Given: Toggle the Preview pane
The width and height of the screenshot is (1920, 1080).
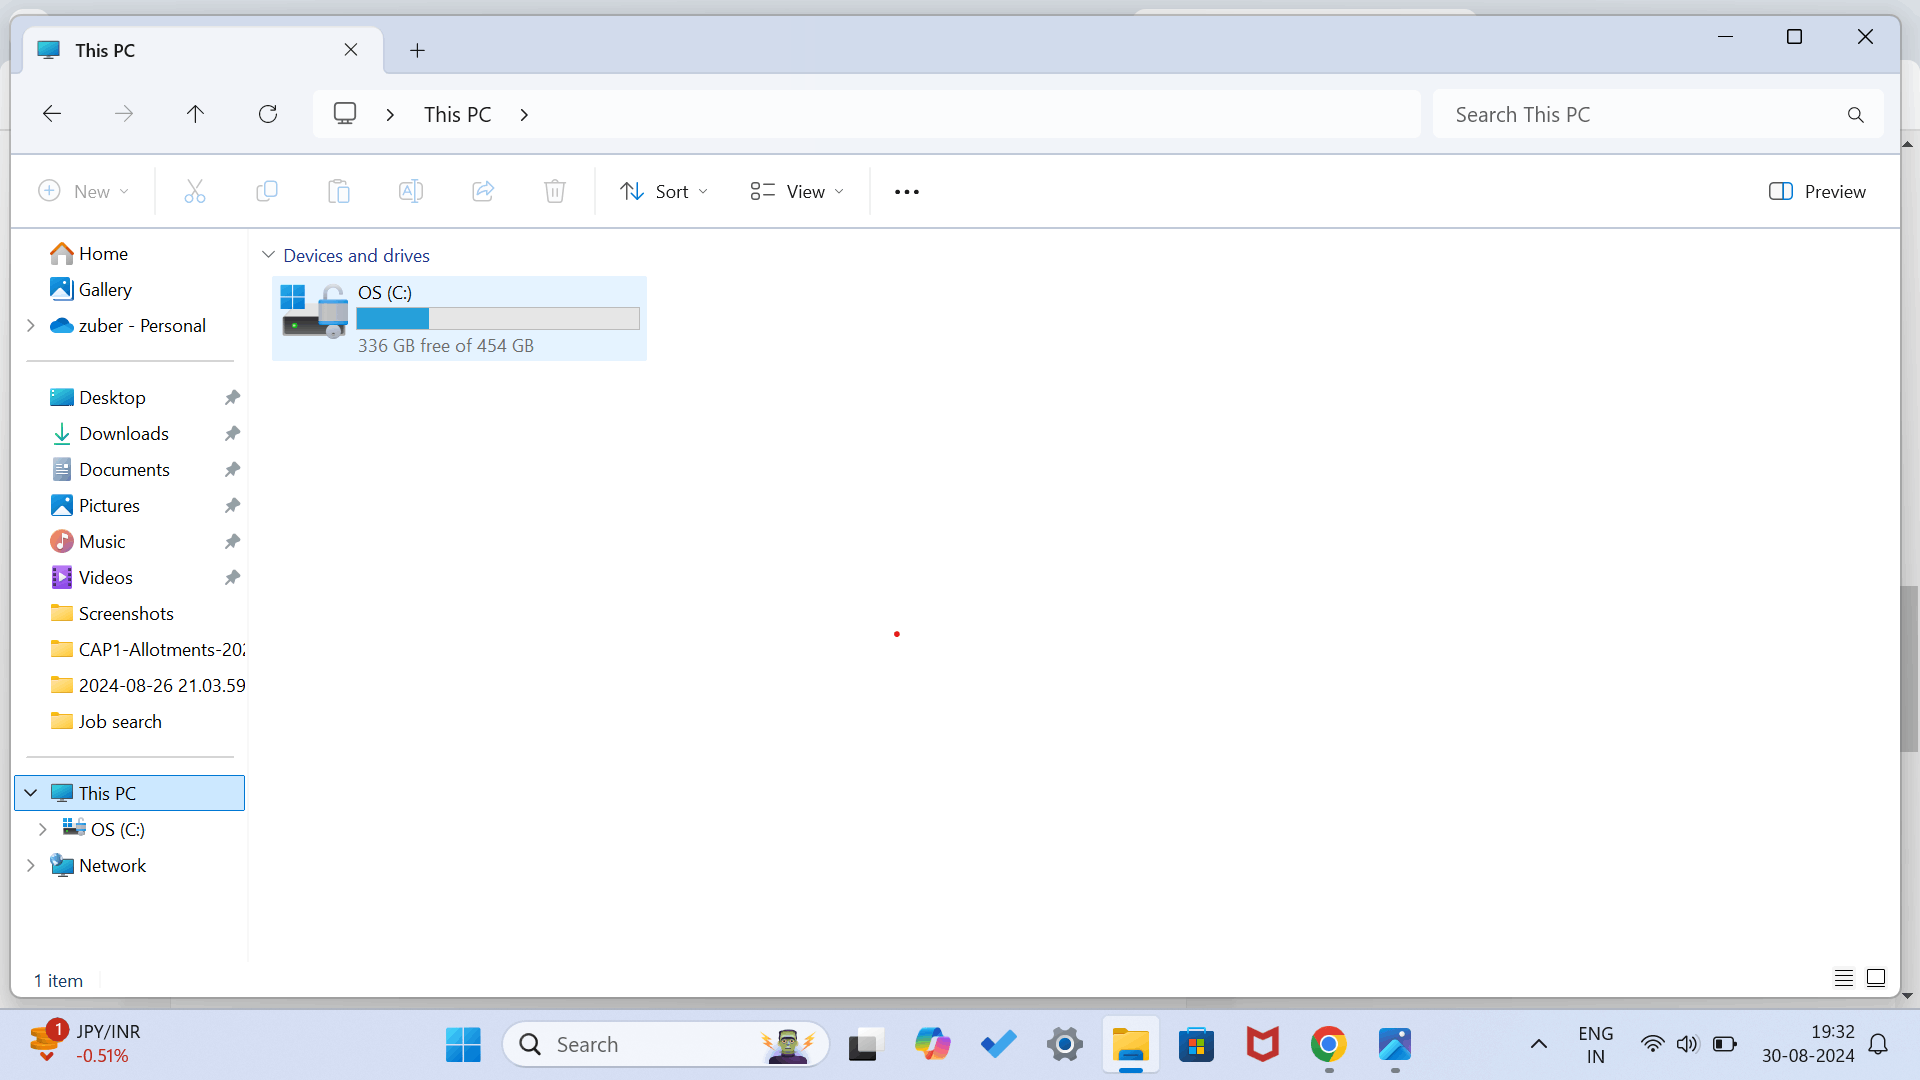Looking at the screenshot, I should pyautogui.click(x=1817, y=191).
